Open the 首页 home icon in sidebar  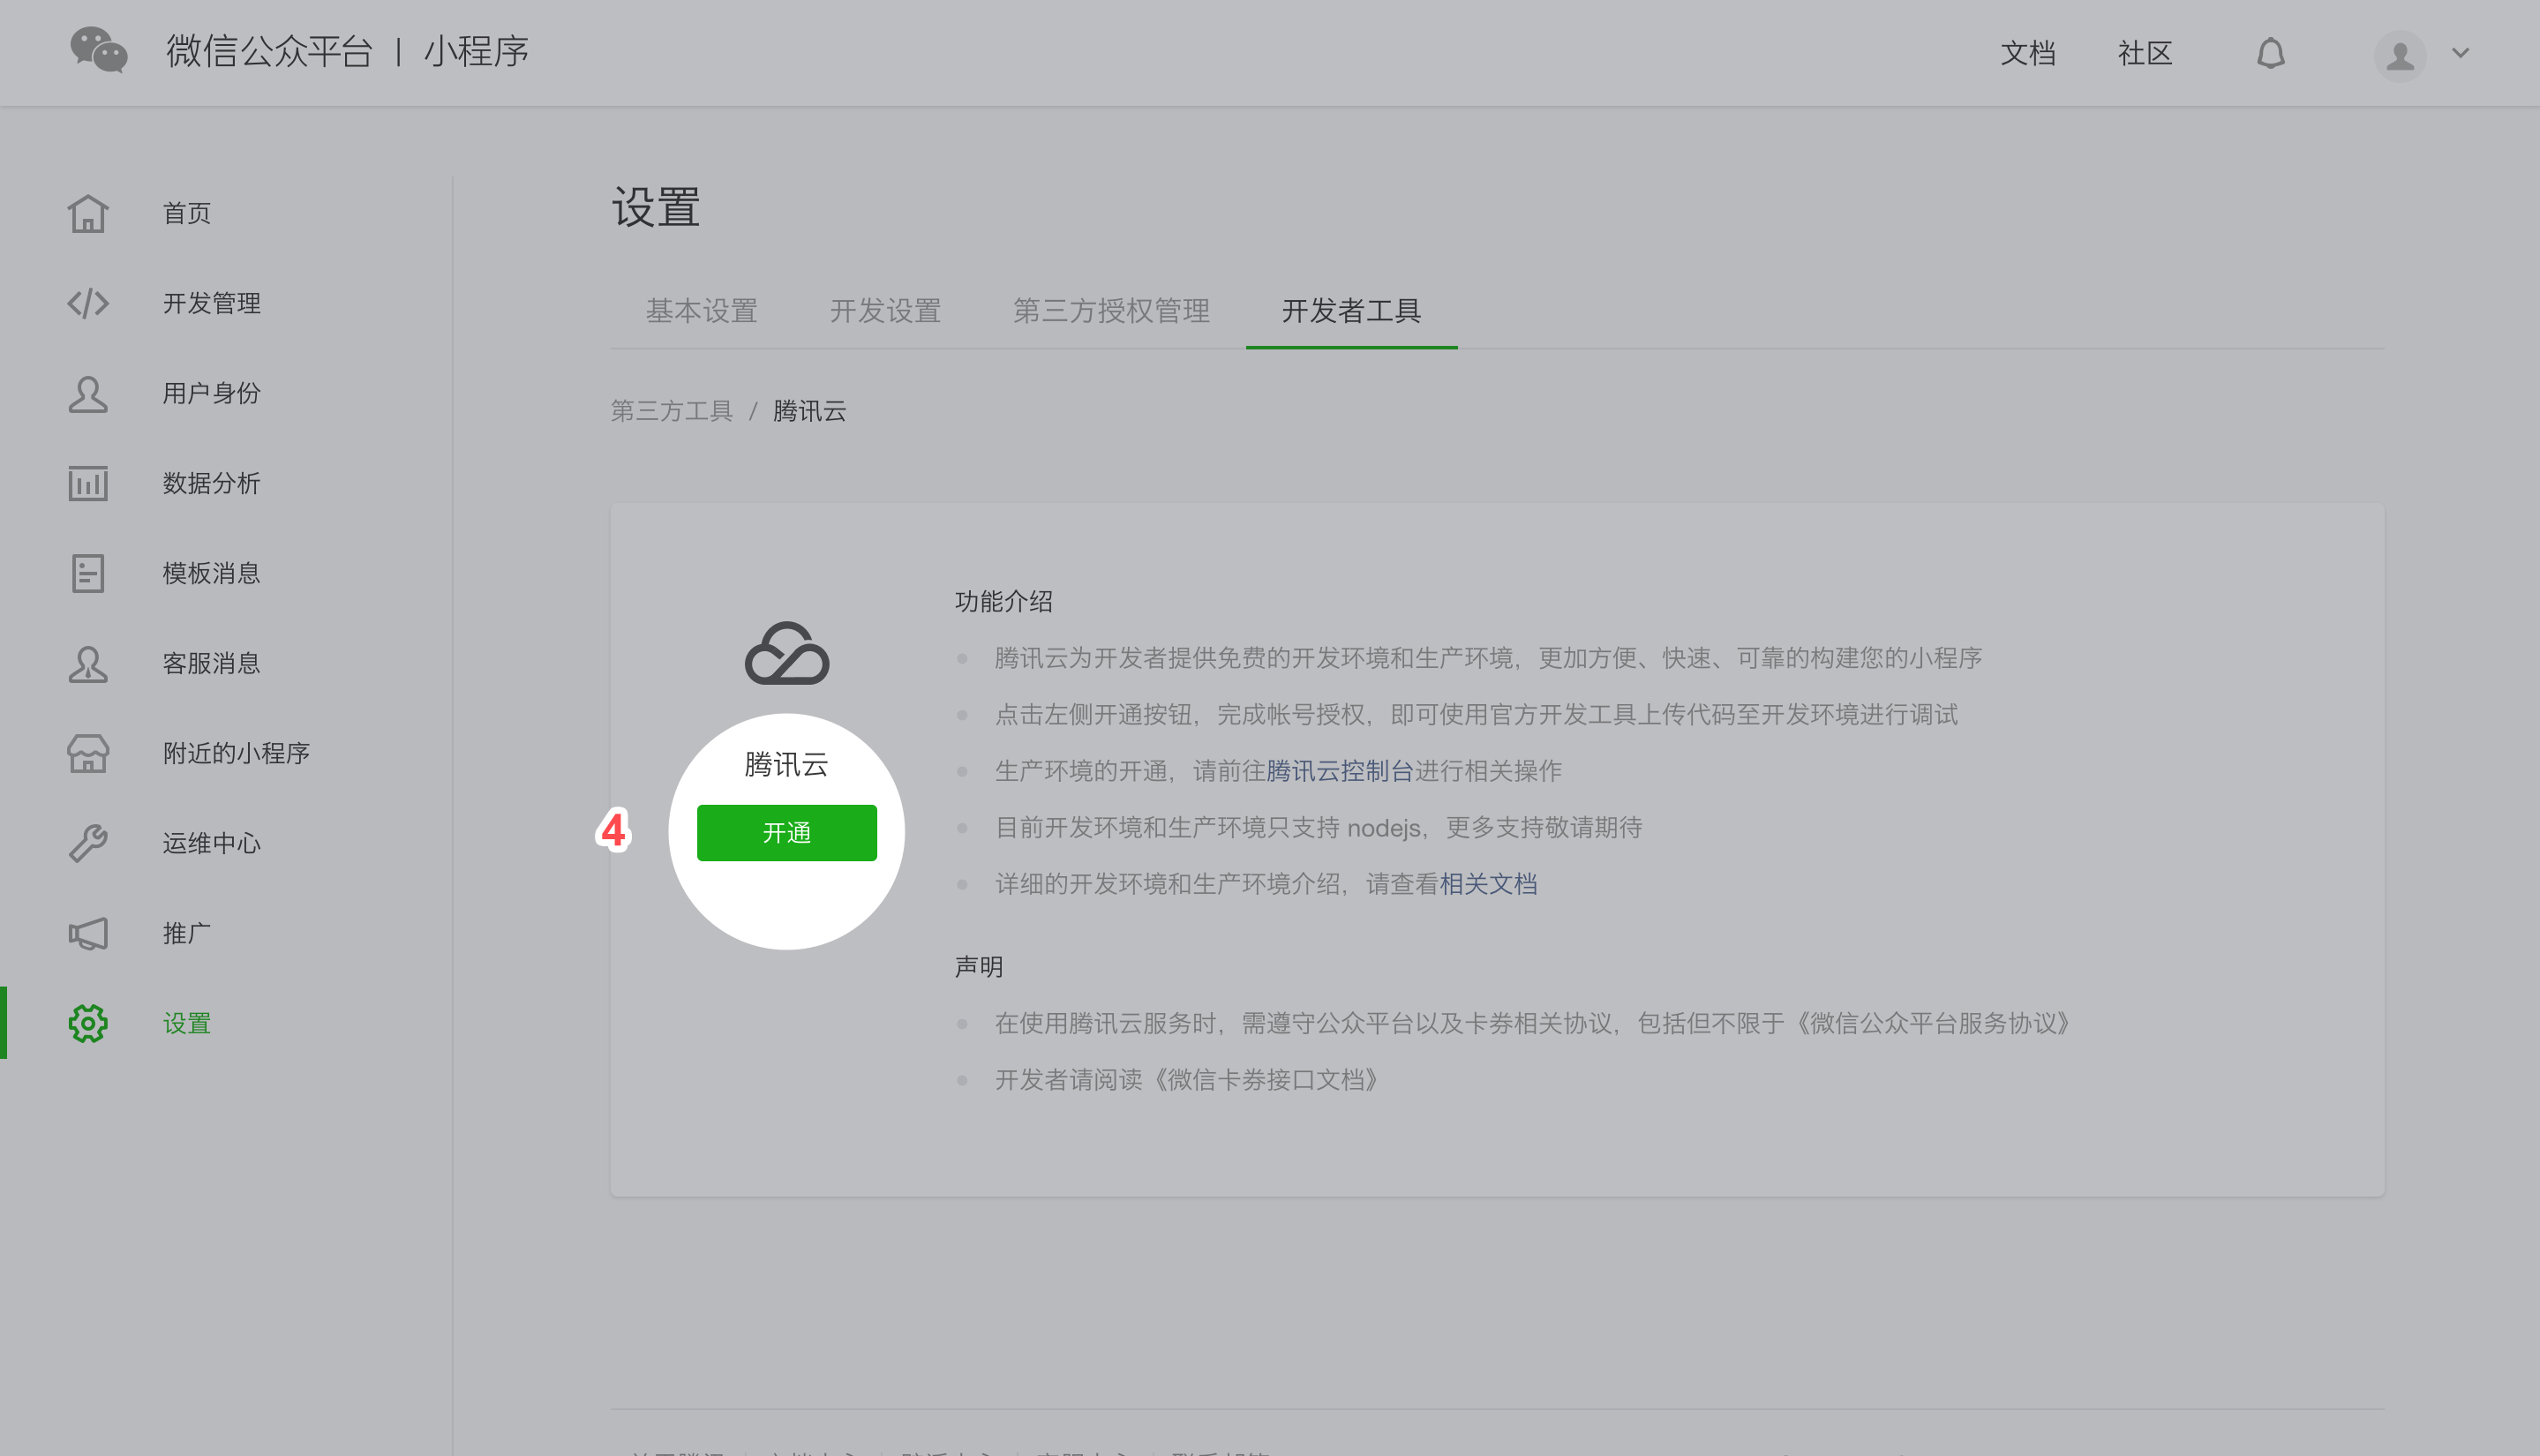(88, 213)
